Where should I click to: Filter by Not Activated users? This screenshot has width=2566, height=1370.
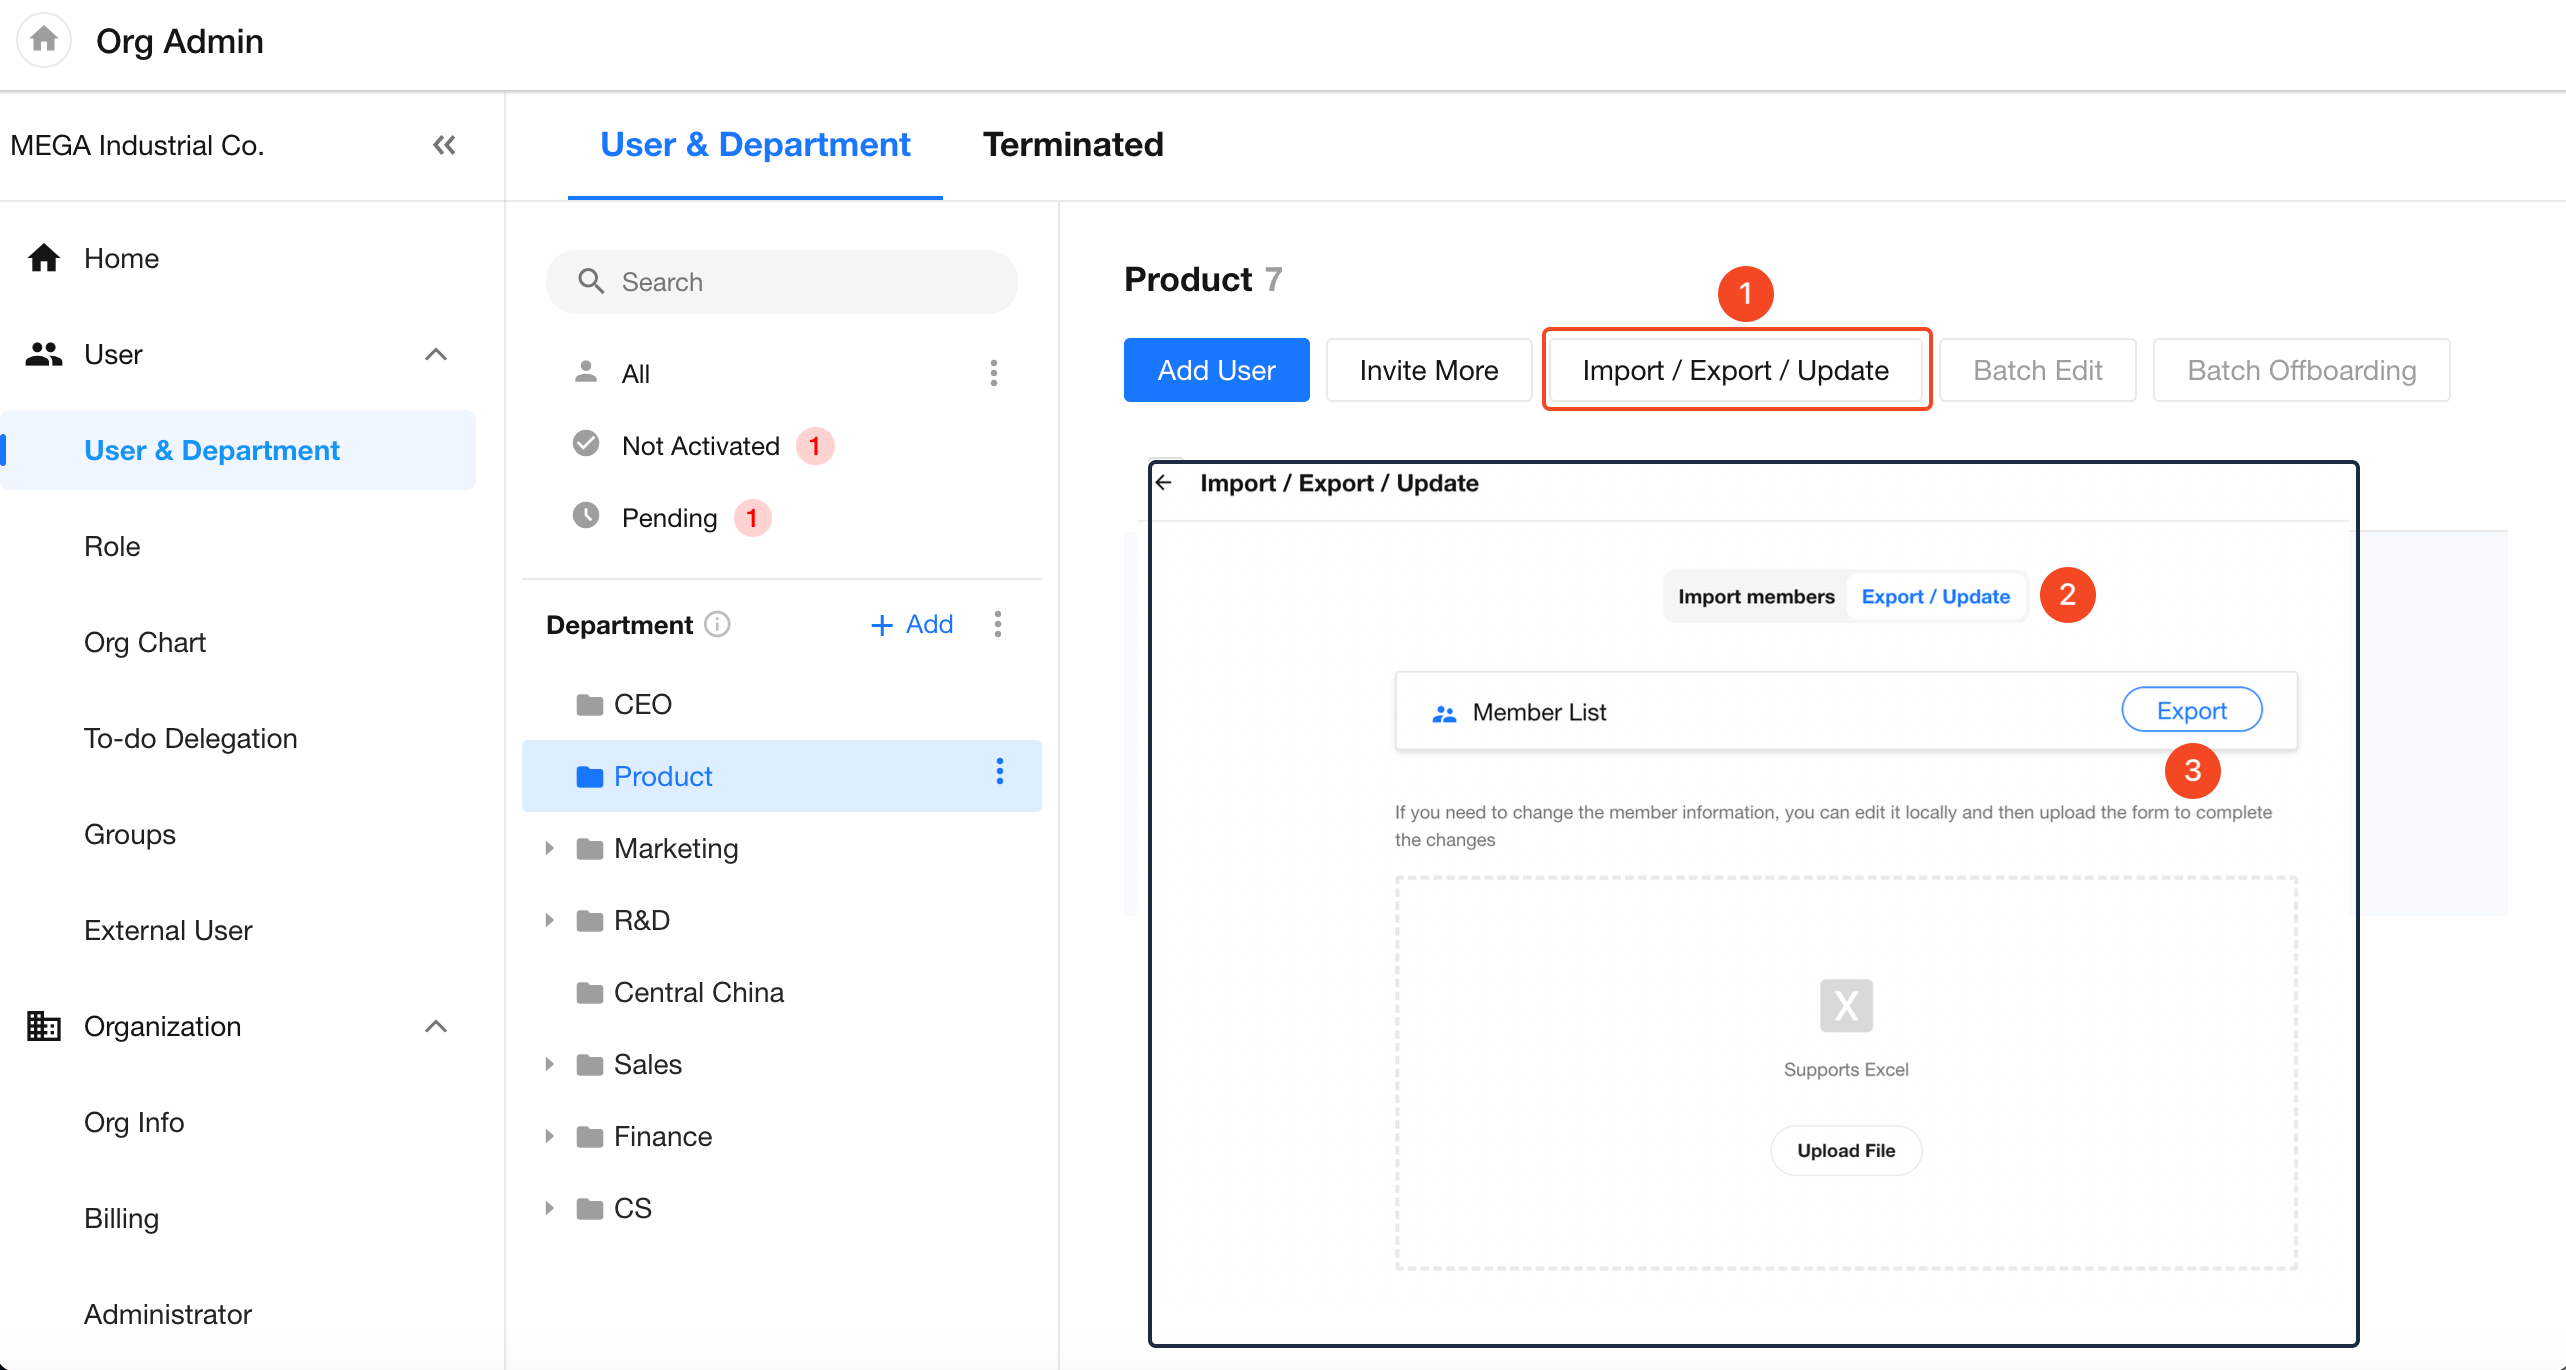click(700, 446)
